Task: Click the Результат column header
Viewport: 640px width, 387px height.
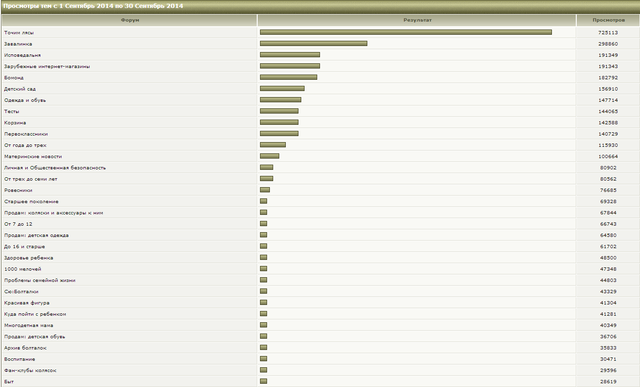Action: pyautogui.click(x=417, y=20)
